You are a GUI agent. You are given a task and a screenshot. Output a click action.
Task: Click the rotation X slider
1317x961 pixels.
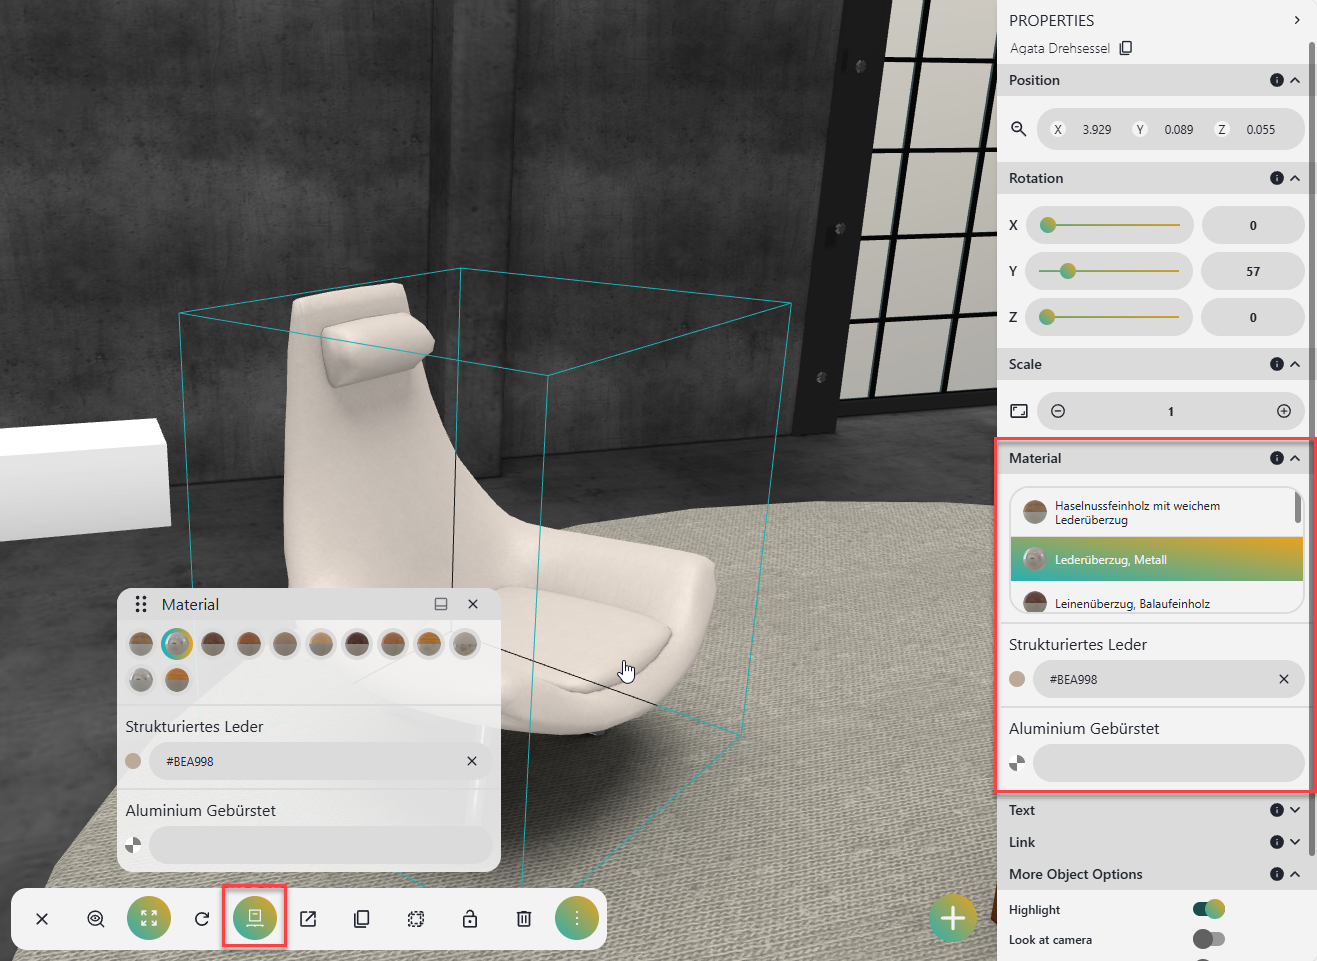coord(1109,225)
